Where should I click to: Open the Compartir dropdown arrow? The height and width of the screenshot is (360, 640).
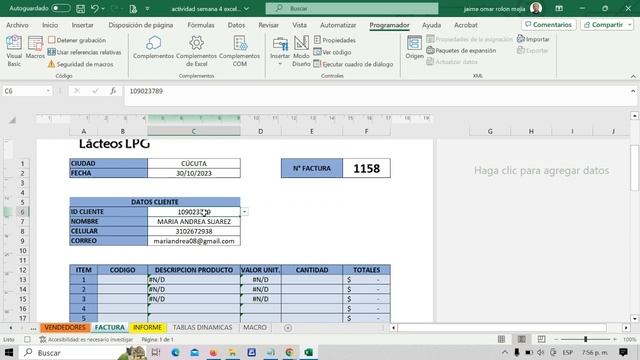(x=629, y=24)
